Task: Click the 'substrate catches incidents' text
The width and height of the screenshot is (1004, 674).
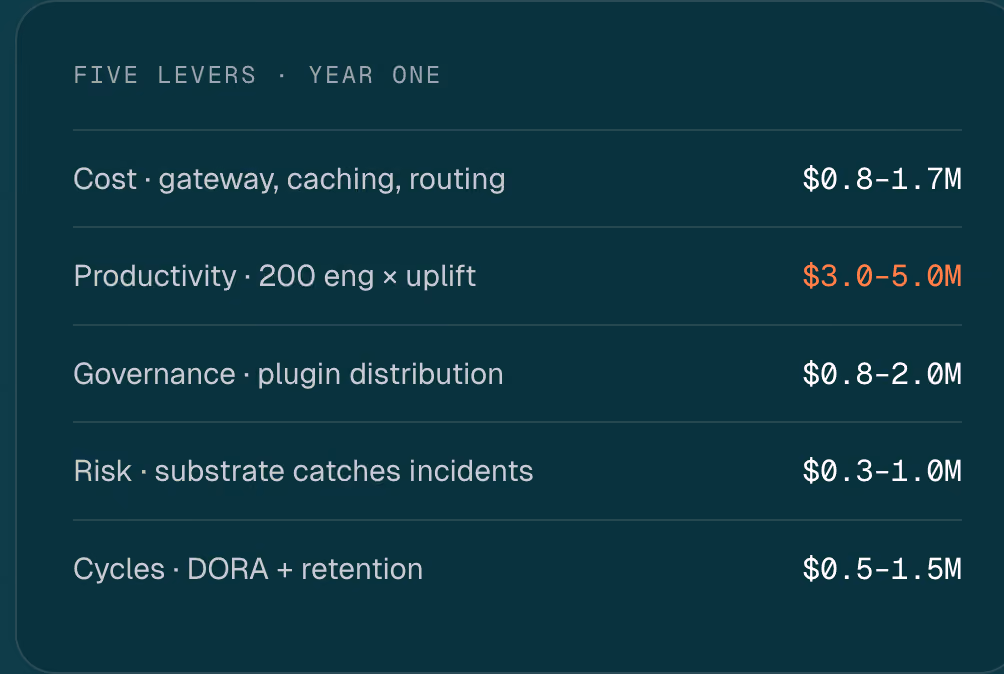Action: (x=344, y=471)
